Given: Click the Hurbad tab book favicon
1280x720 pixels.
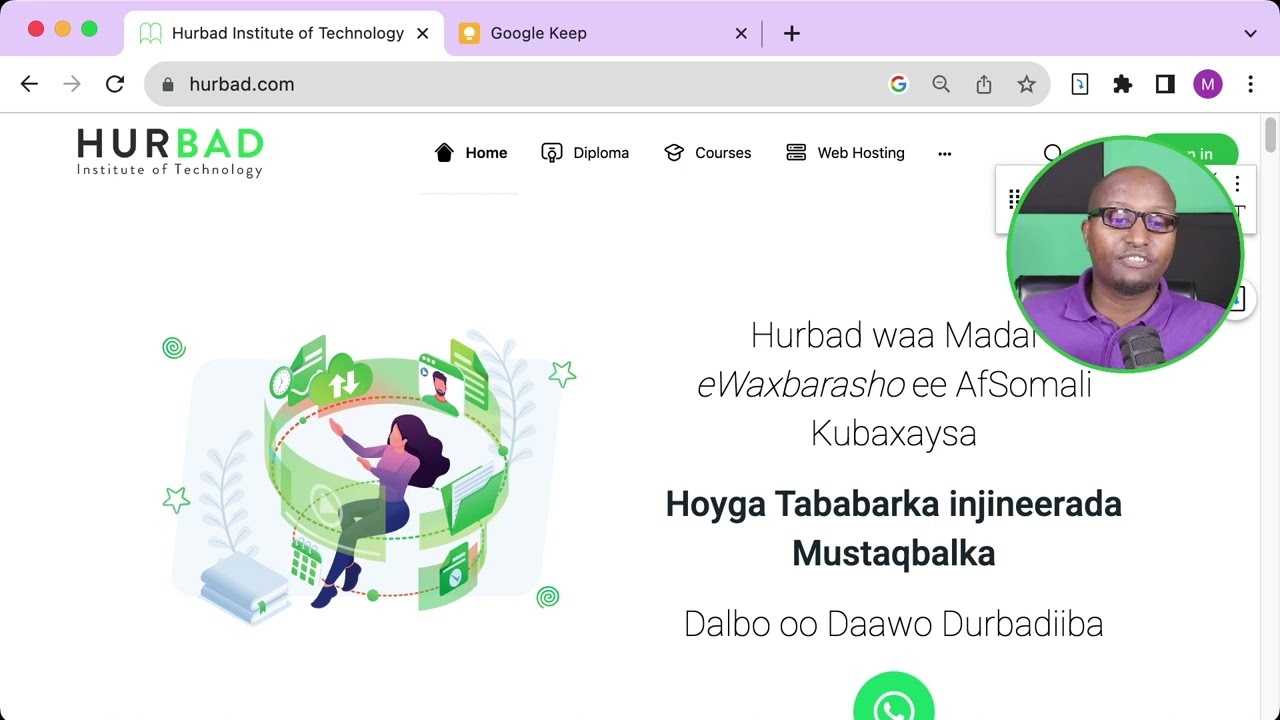Looking at the screenshot, I should (x=150, y=33).
